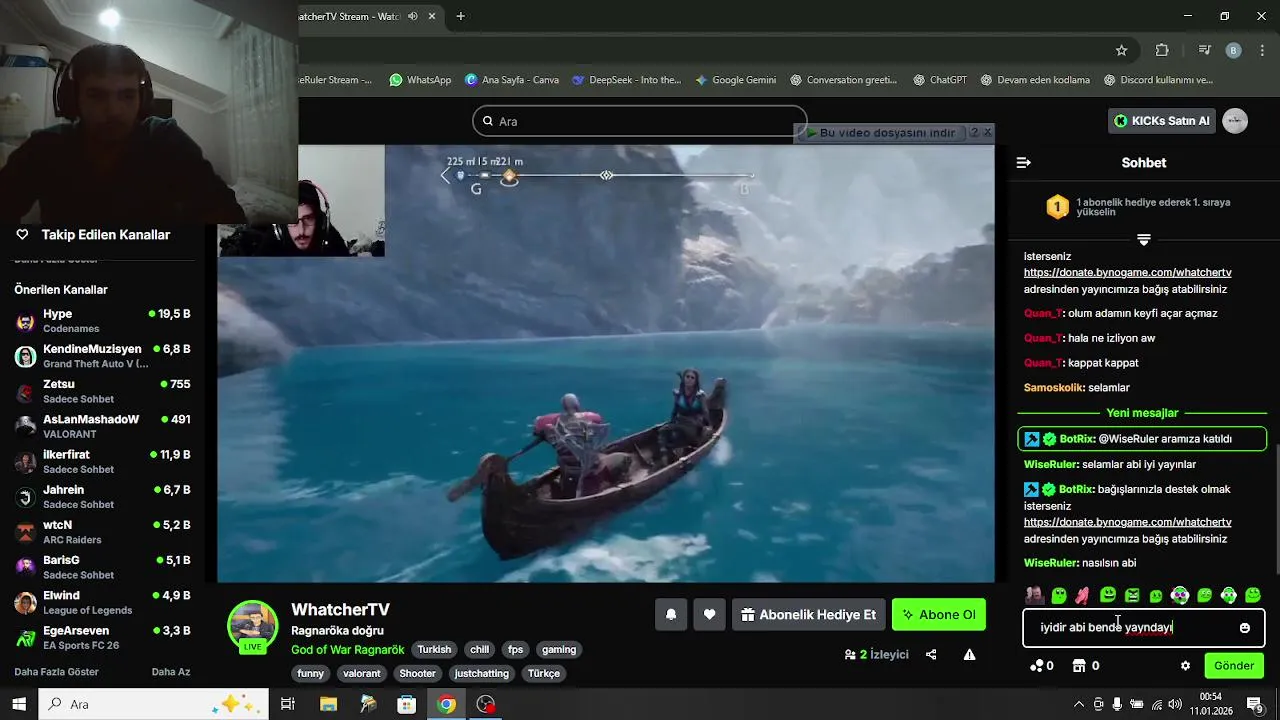Open the Chrome extensions puzzle icon
Screen dimensions: 1280x720
[x=1162, y=50]
